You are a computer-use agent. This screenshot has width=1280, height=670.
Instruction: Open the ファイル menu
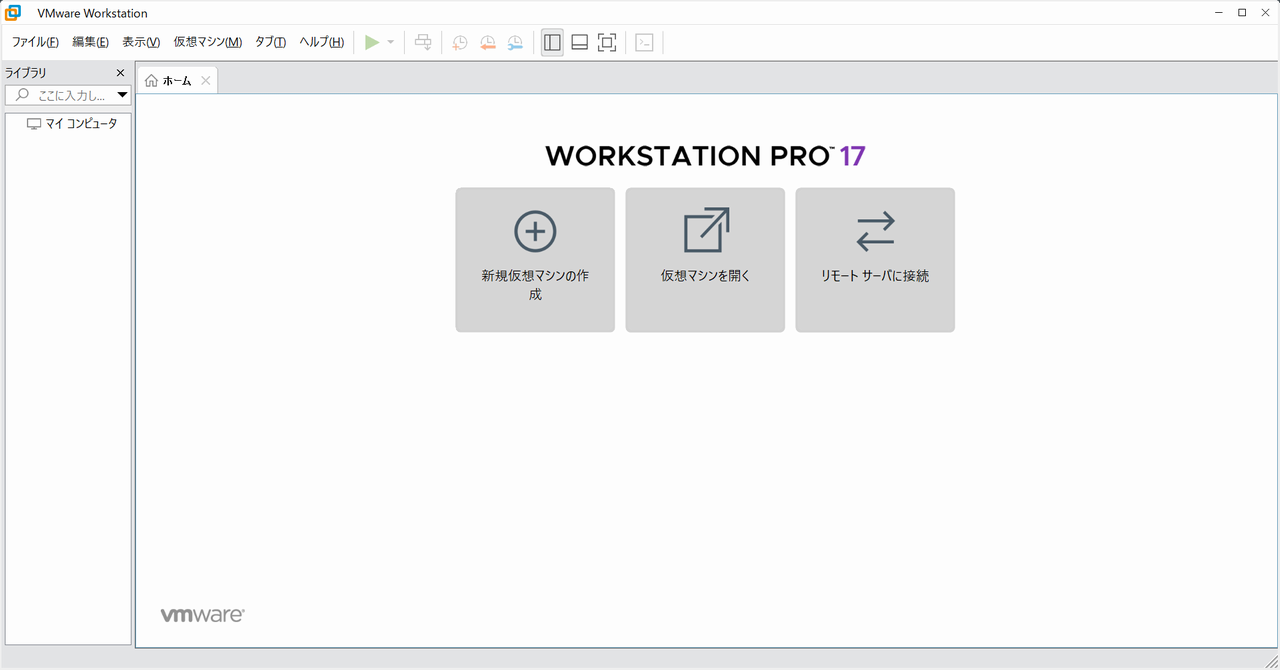35,42
